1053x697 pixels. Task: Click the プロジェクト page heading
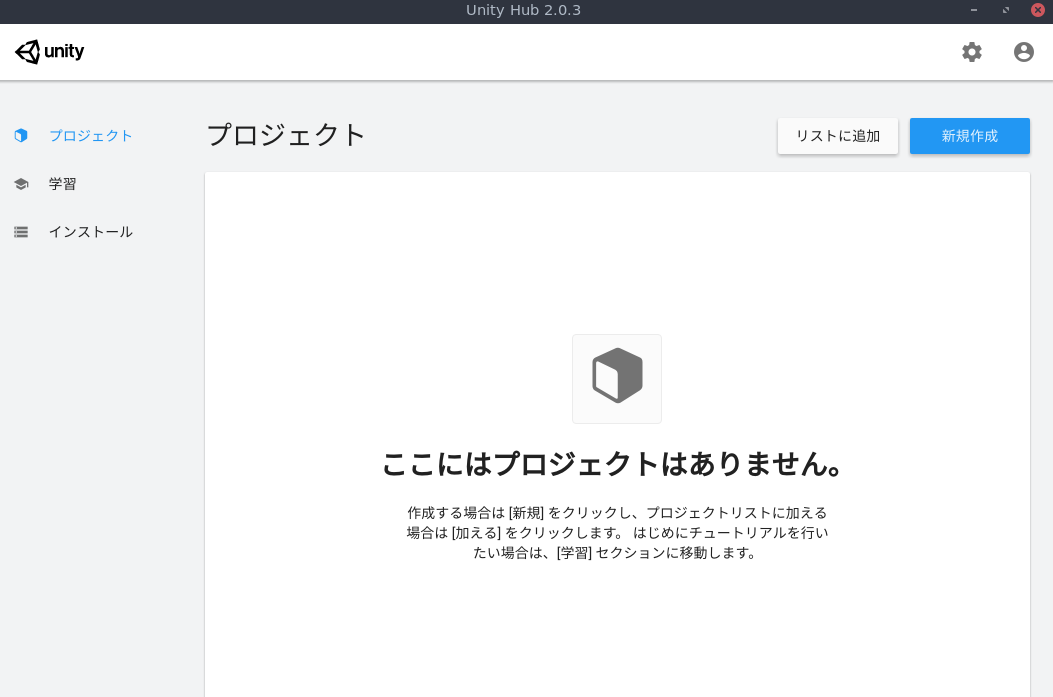[x=286, y=135]
